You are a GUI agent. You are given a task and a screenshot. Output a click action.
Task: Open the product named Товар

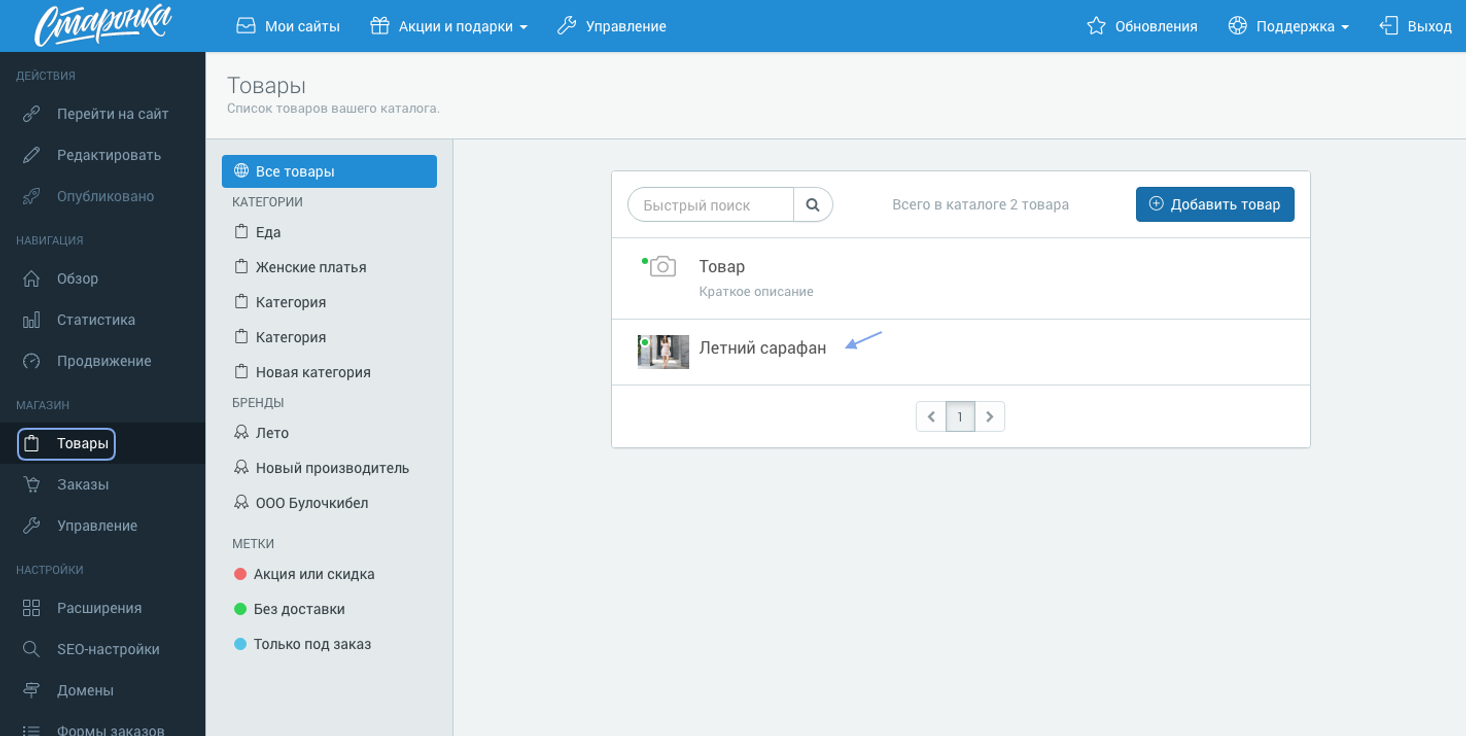[722, 267]
